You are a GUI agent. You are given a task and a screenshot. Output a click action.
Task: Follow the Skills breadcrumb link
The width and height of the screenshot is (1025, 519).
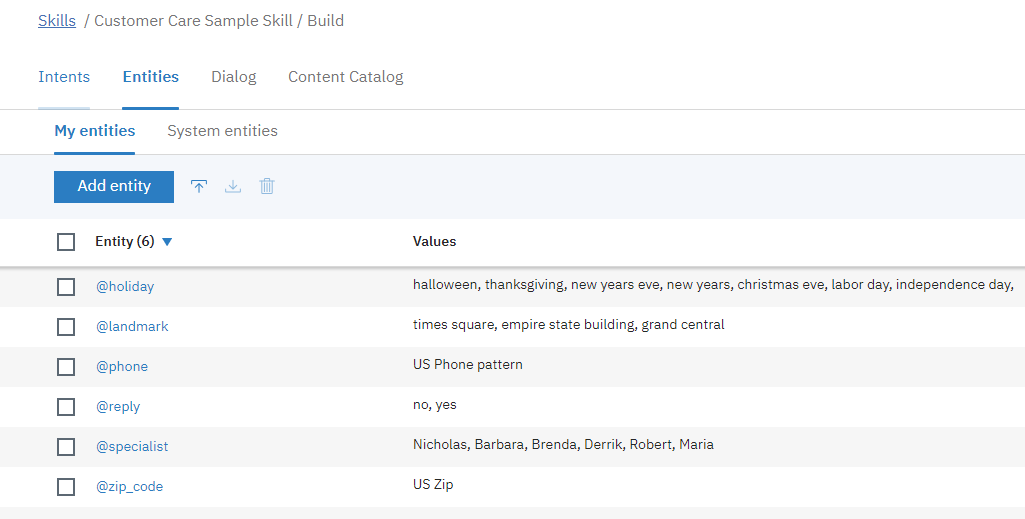pos(57,21)
